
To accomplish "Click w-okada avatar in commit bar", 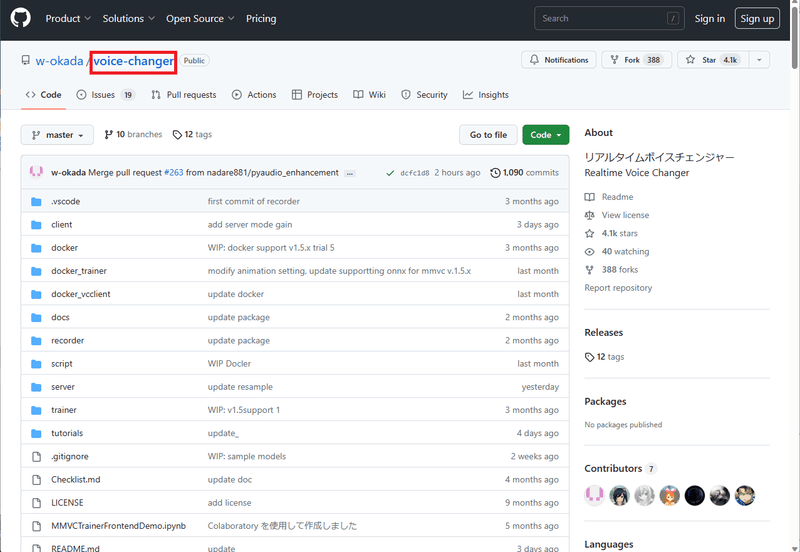I will (x=36, y=172).
